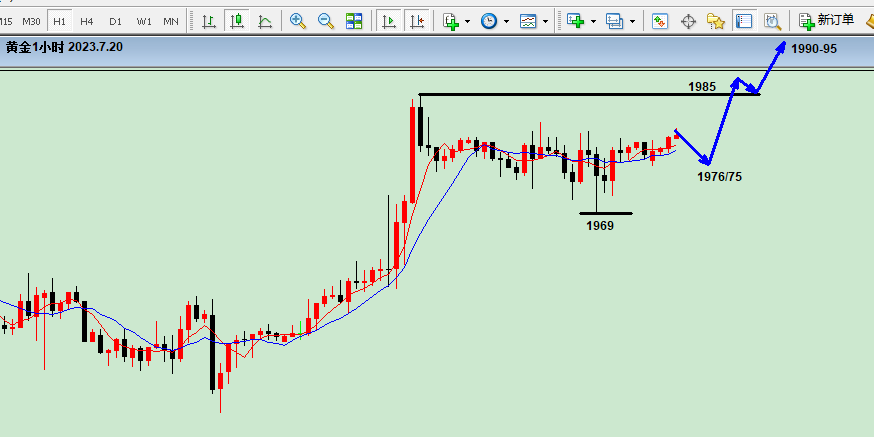Viewport: 874px width, 437px height.
Task: Open the periods clock icon
Action: coord(489,21)
